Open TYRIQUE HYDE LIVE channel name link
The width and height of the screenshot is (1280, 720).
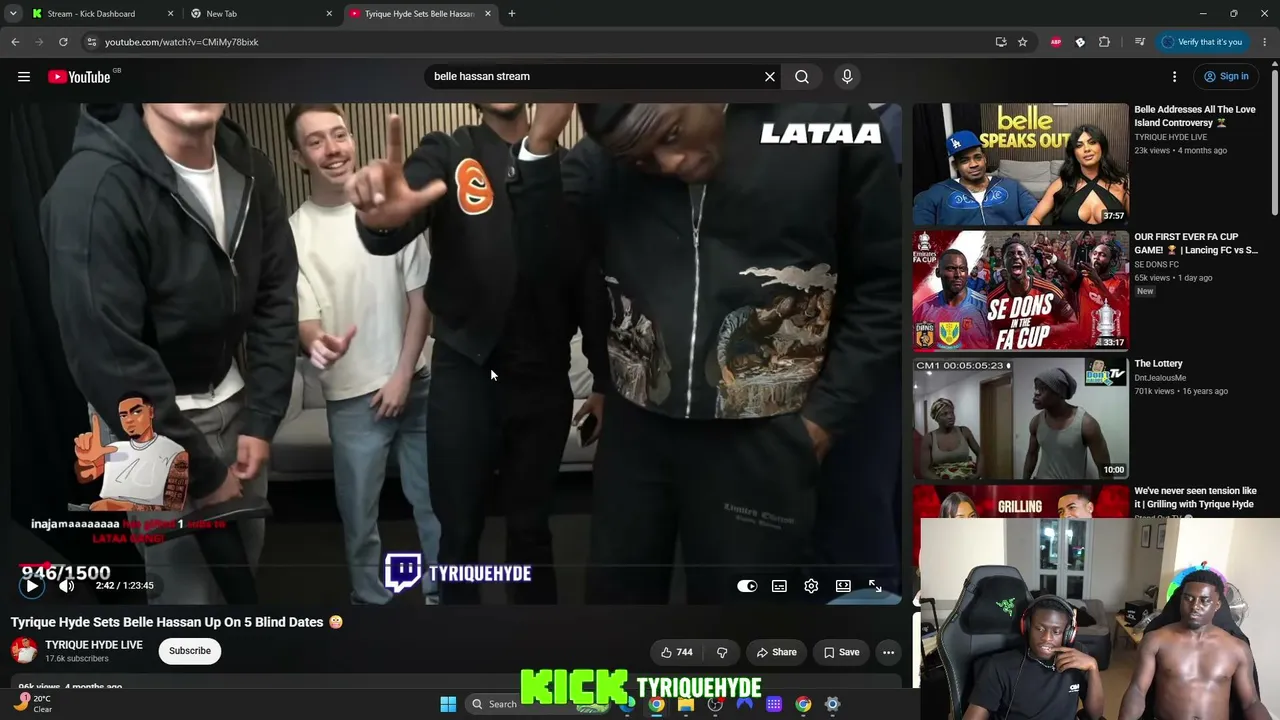tap(94, 645)
